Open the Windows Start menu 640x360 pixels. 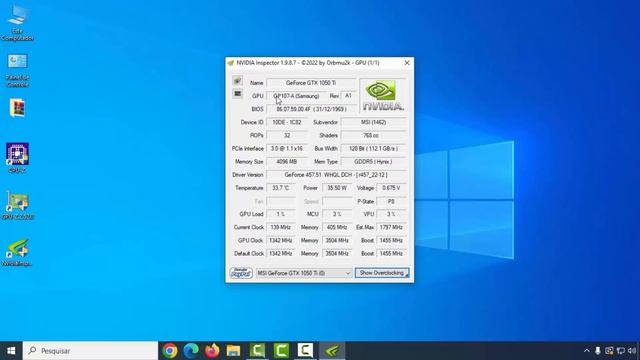pyautogui.click(x=11, y=351)
